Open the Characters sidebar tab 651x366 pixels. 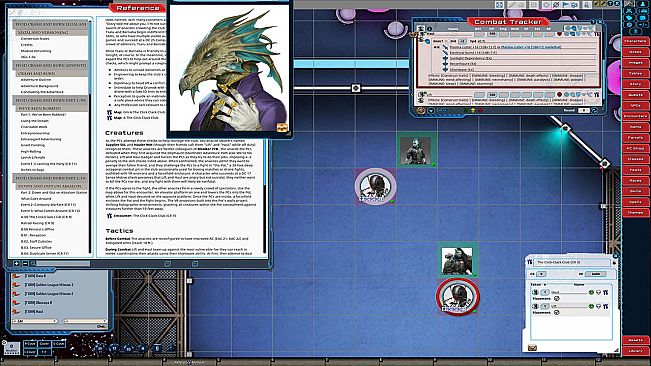click(x=636, y=41)
